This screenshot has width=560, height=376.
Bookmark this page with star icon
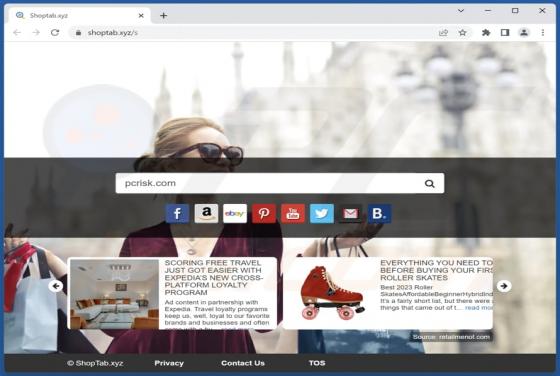[x=462, y=32]
